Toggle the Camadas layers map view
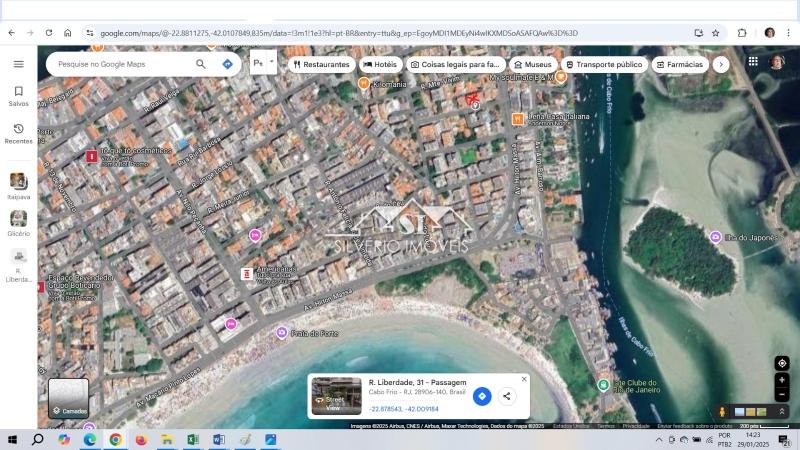Screen dimensions: 800x450 [68, 397]
